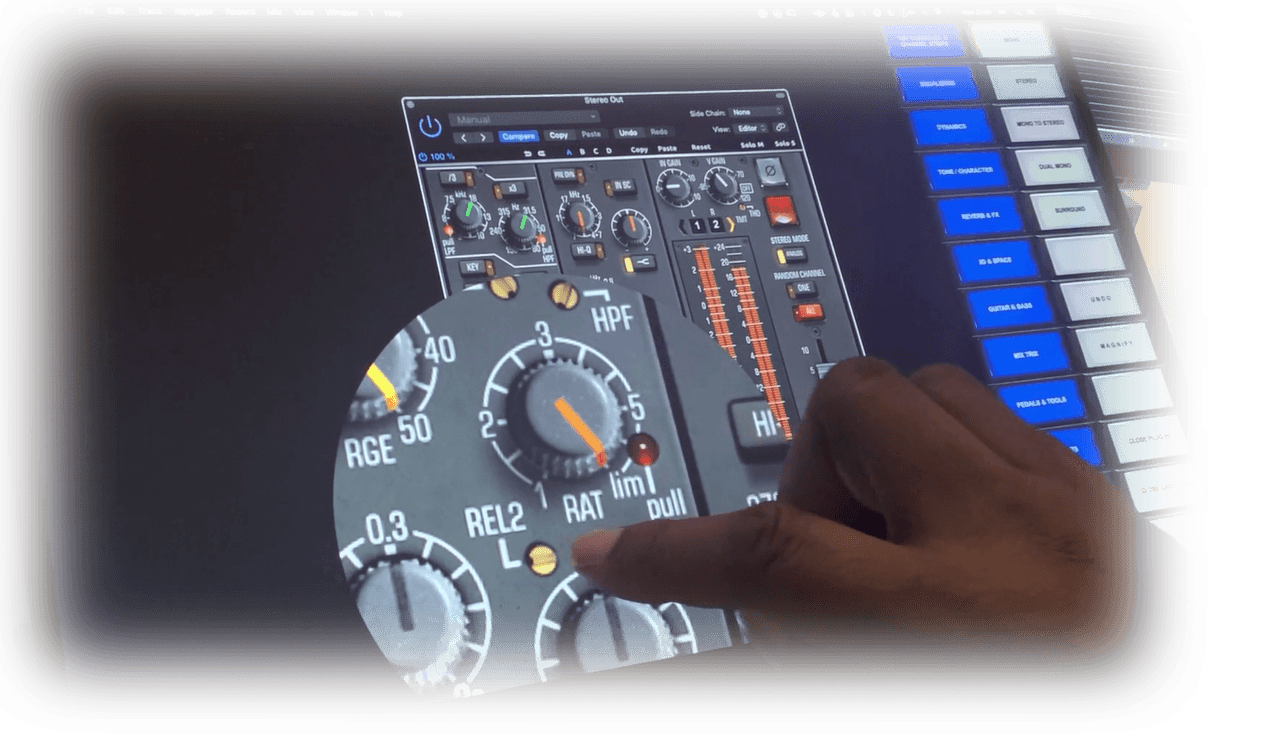Click the V GAIN knob

tap(719, 183)
